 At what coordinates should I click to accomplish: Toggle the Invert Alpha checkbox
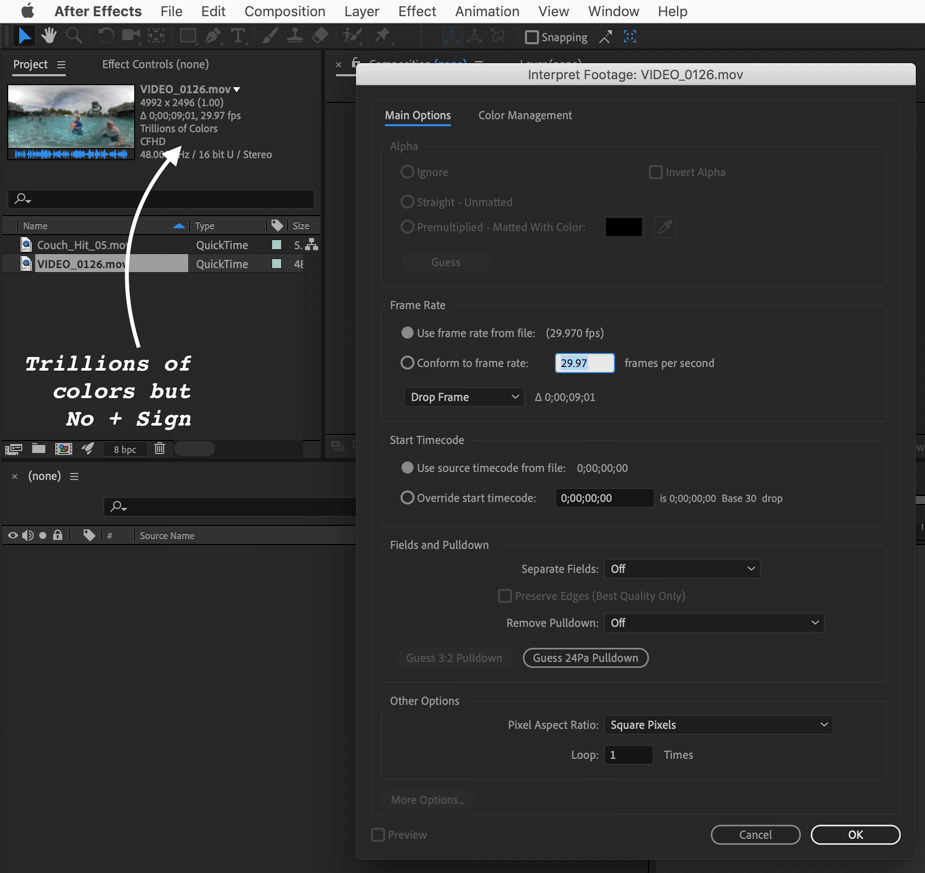[655, 172]
